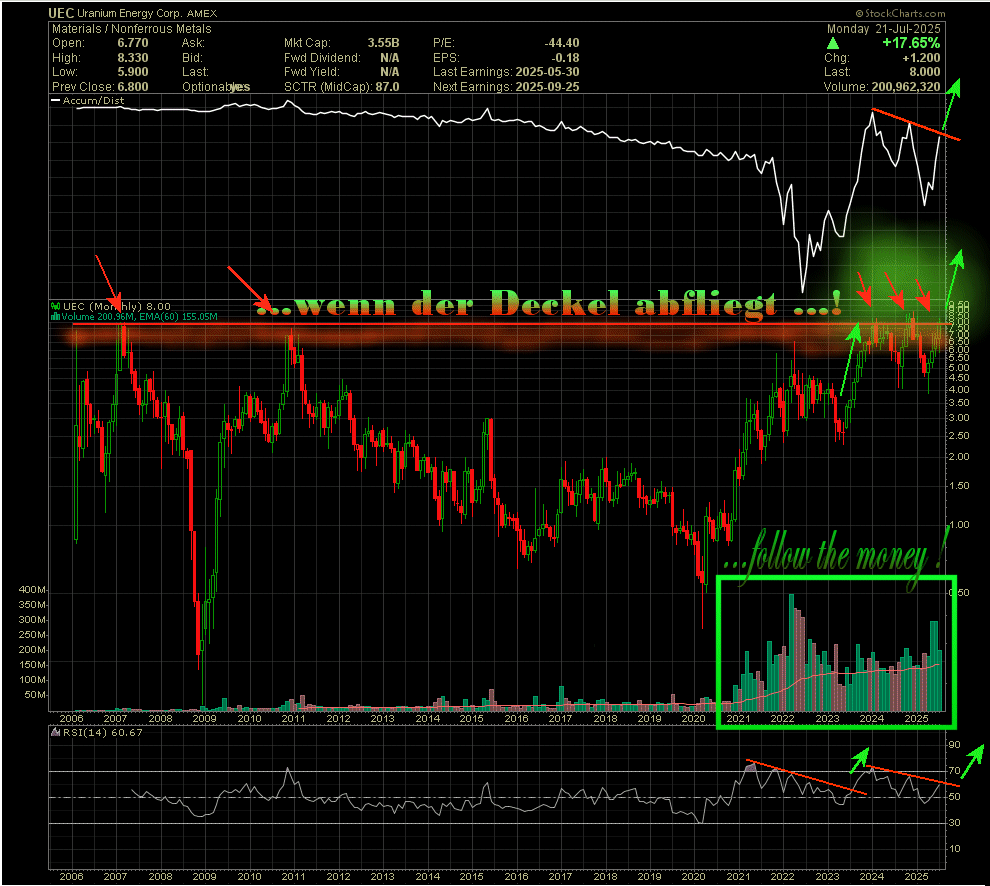Click the green up-triangle change indicator
Viewport: 990px width, 886px height.
pyautogui.click(x=833, y=44)
